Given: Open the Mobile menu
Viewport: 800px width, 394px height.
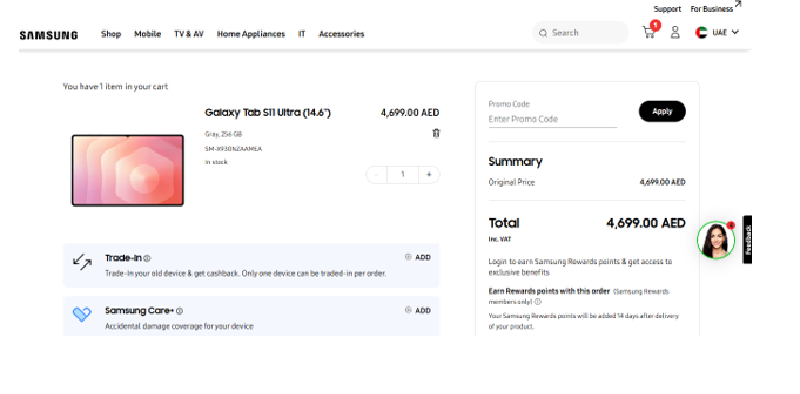Looking at the screenshot, I should pyautogui.click(x=147, y=34).
